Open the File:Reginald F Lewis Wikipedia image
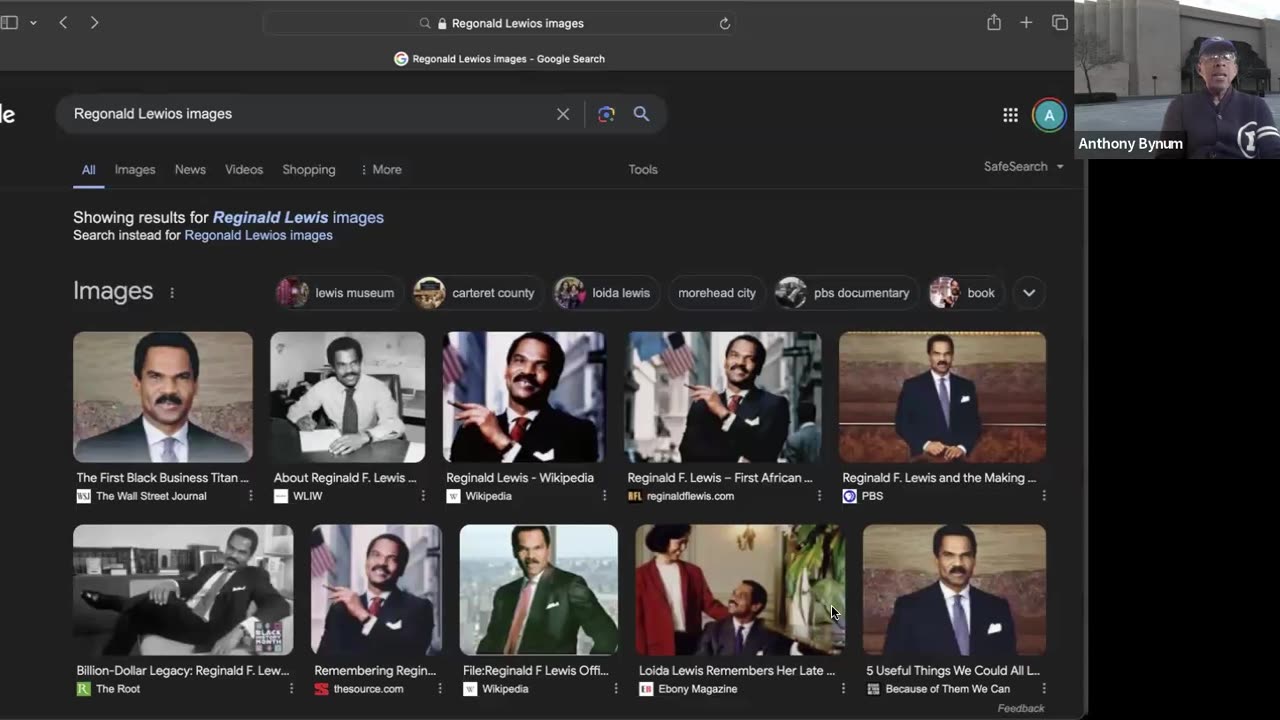The image size is (1280, 720). coord(539,590)
